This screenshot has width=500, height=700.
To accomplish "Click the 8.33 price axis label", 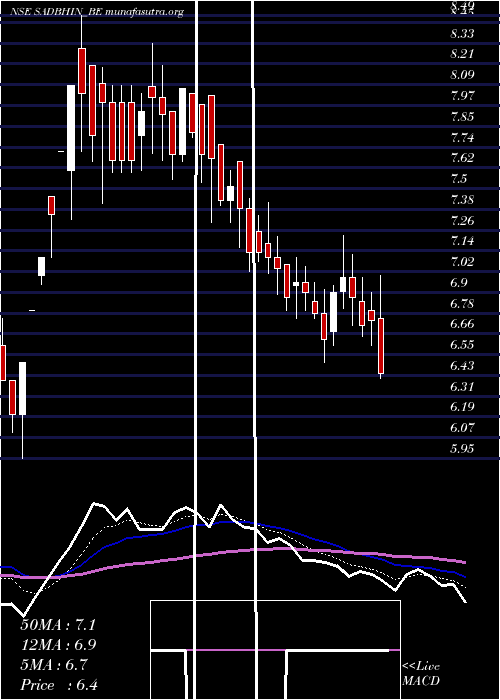I will [x=462, y=33].
